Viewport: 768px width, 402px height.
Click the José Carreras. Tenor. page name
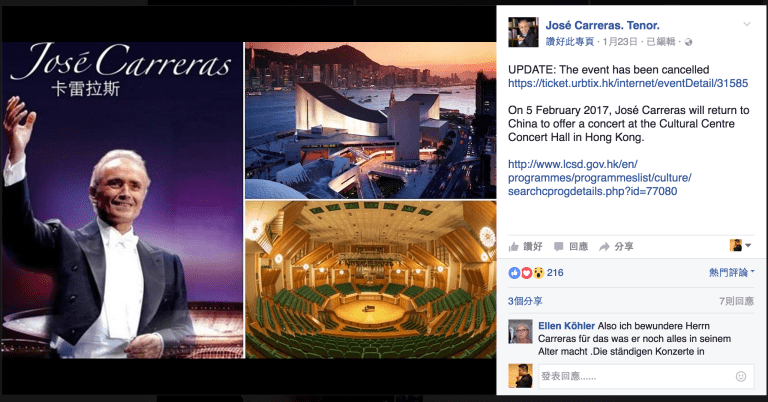pyautogui.click(x=602, y=25)
